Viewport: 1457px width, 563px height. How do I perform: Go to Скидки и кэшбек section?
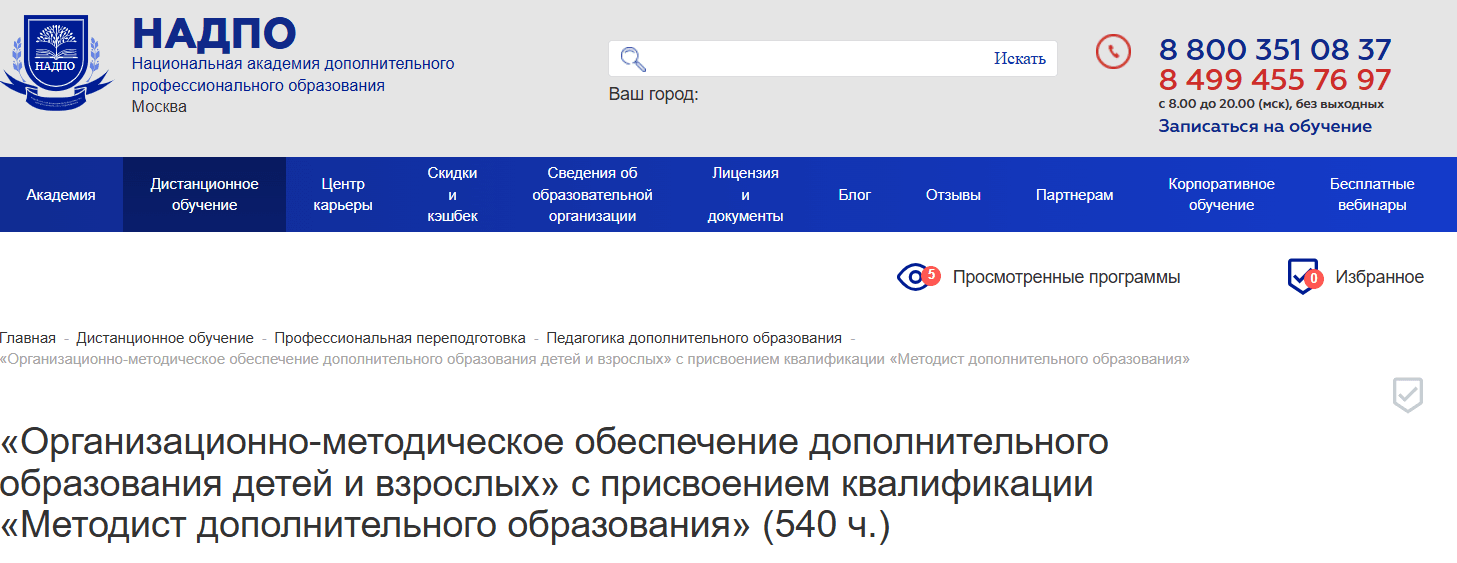(452, 195)
